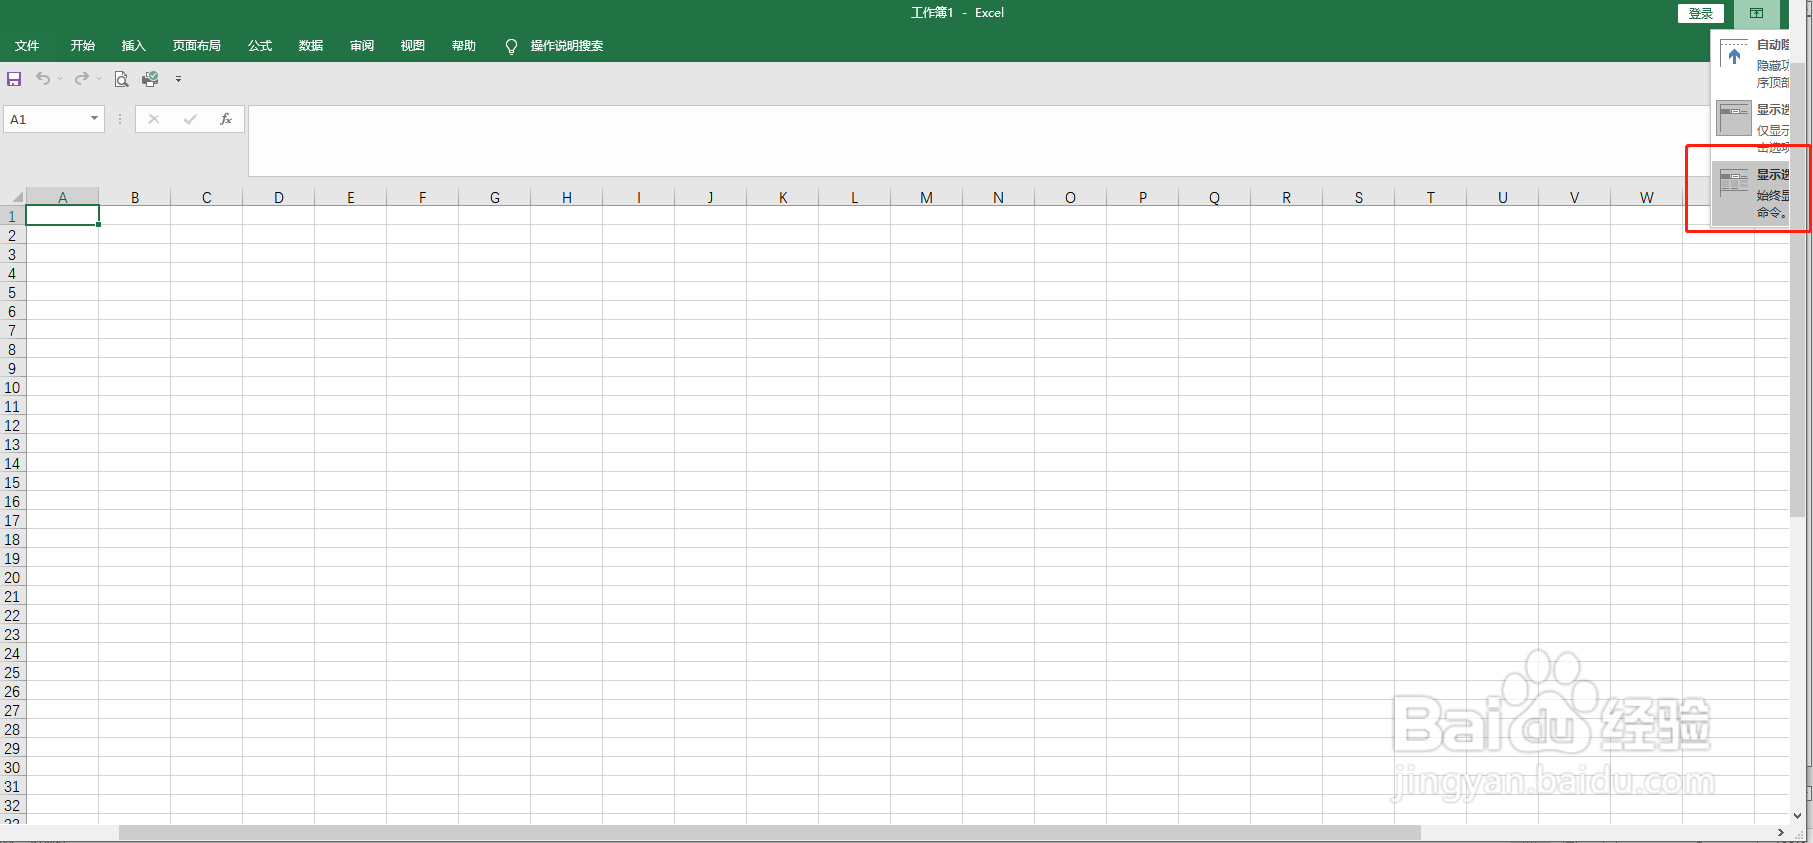The width and height of the screenshot is (1813, 843).
Task: Select row 10 header
Action: click(12, 387)
